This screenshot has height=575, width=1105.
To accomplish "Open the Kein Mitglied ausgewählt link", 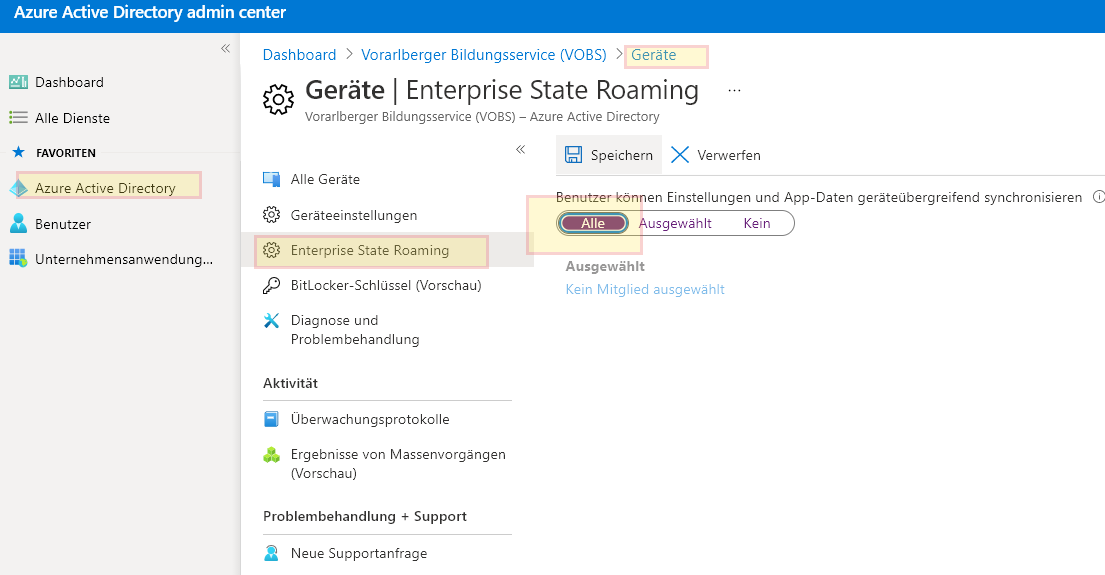I will (x=645, y=289).
